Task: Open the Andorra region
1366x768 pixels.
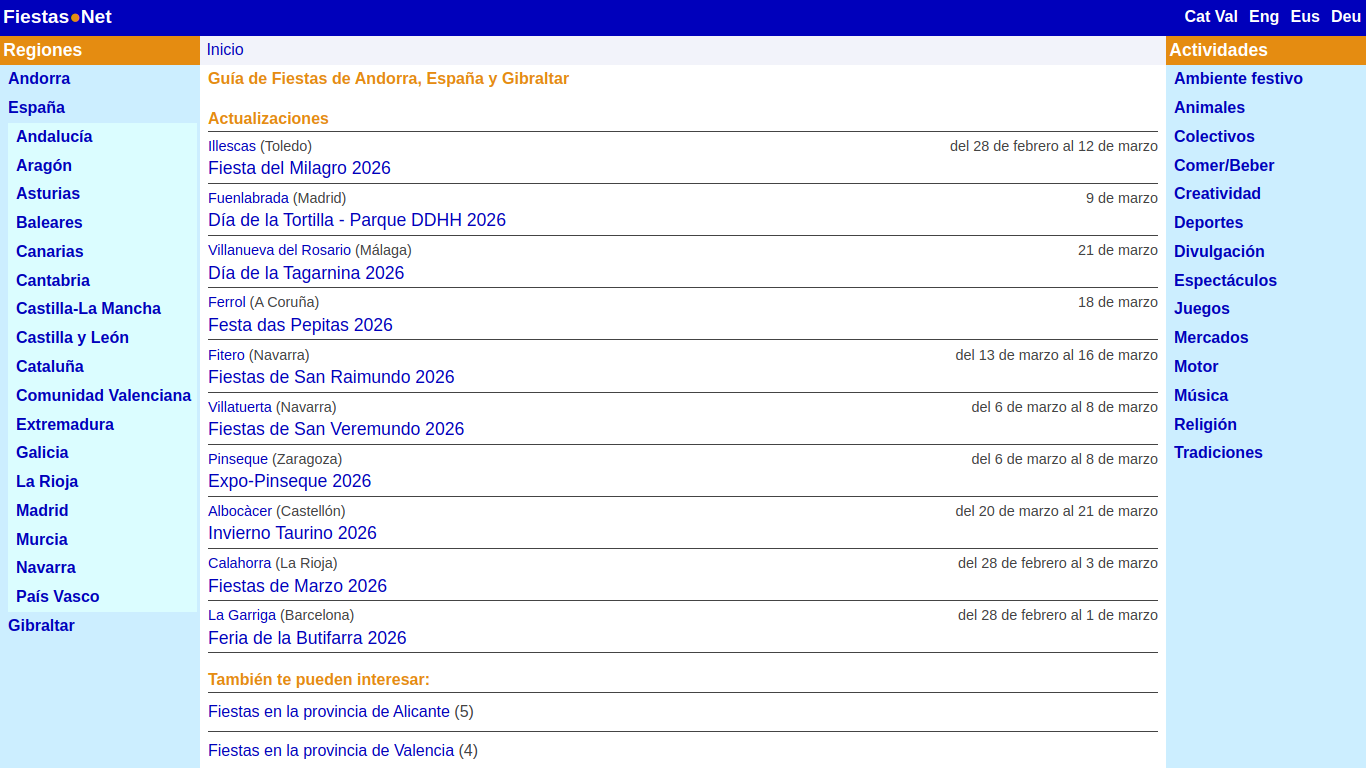Action: coord(39,79)
